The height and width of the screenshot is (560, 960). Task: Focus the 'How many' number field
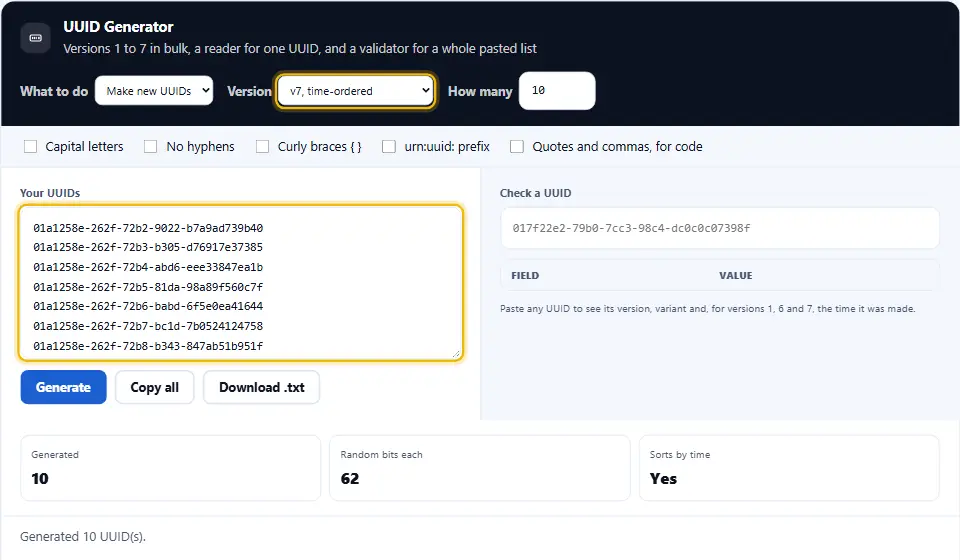(557, 91)
